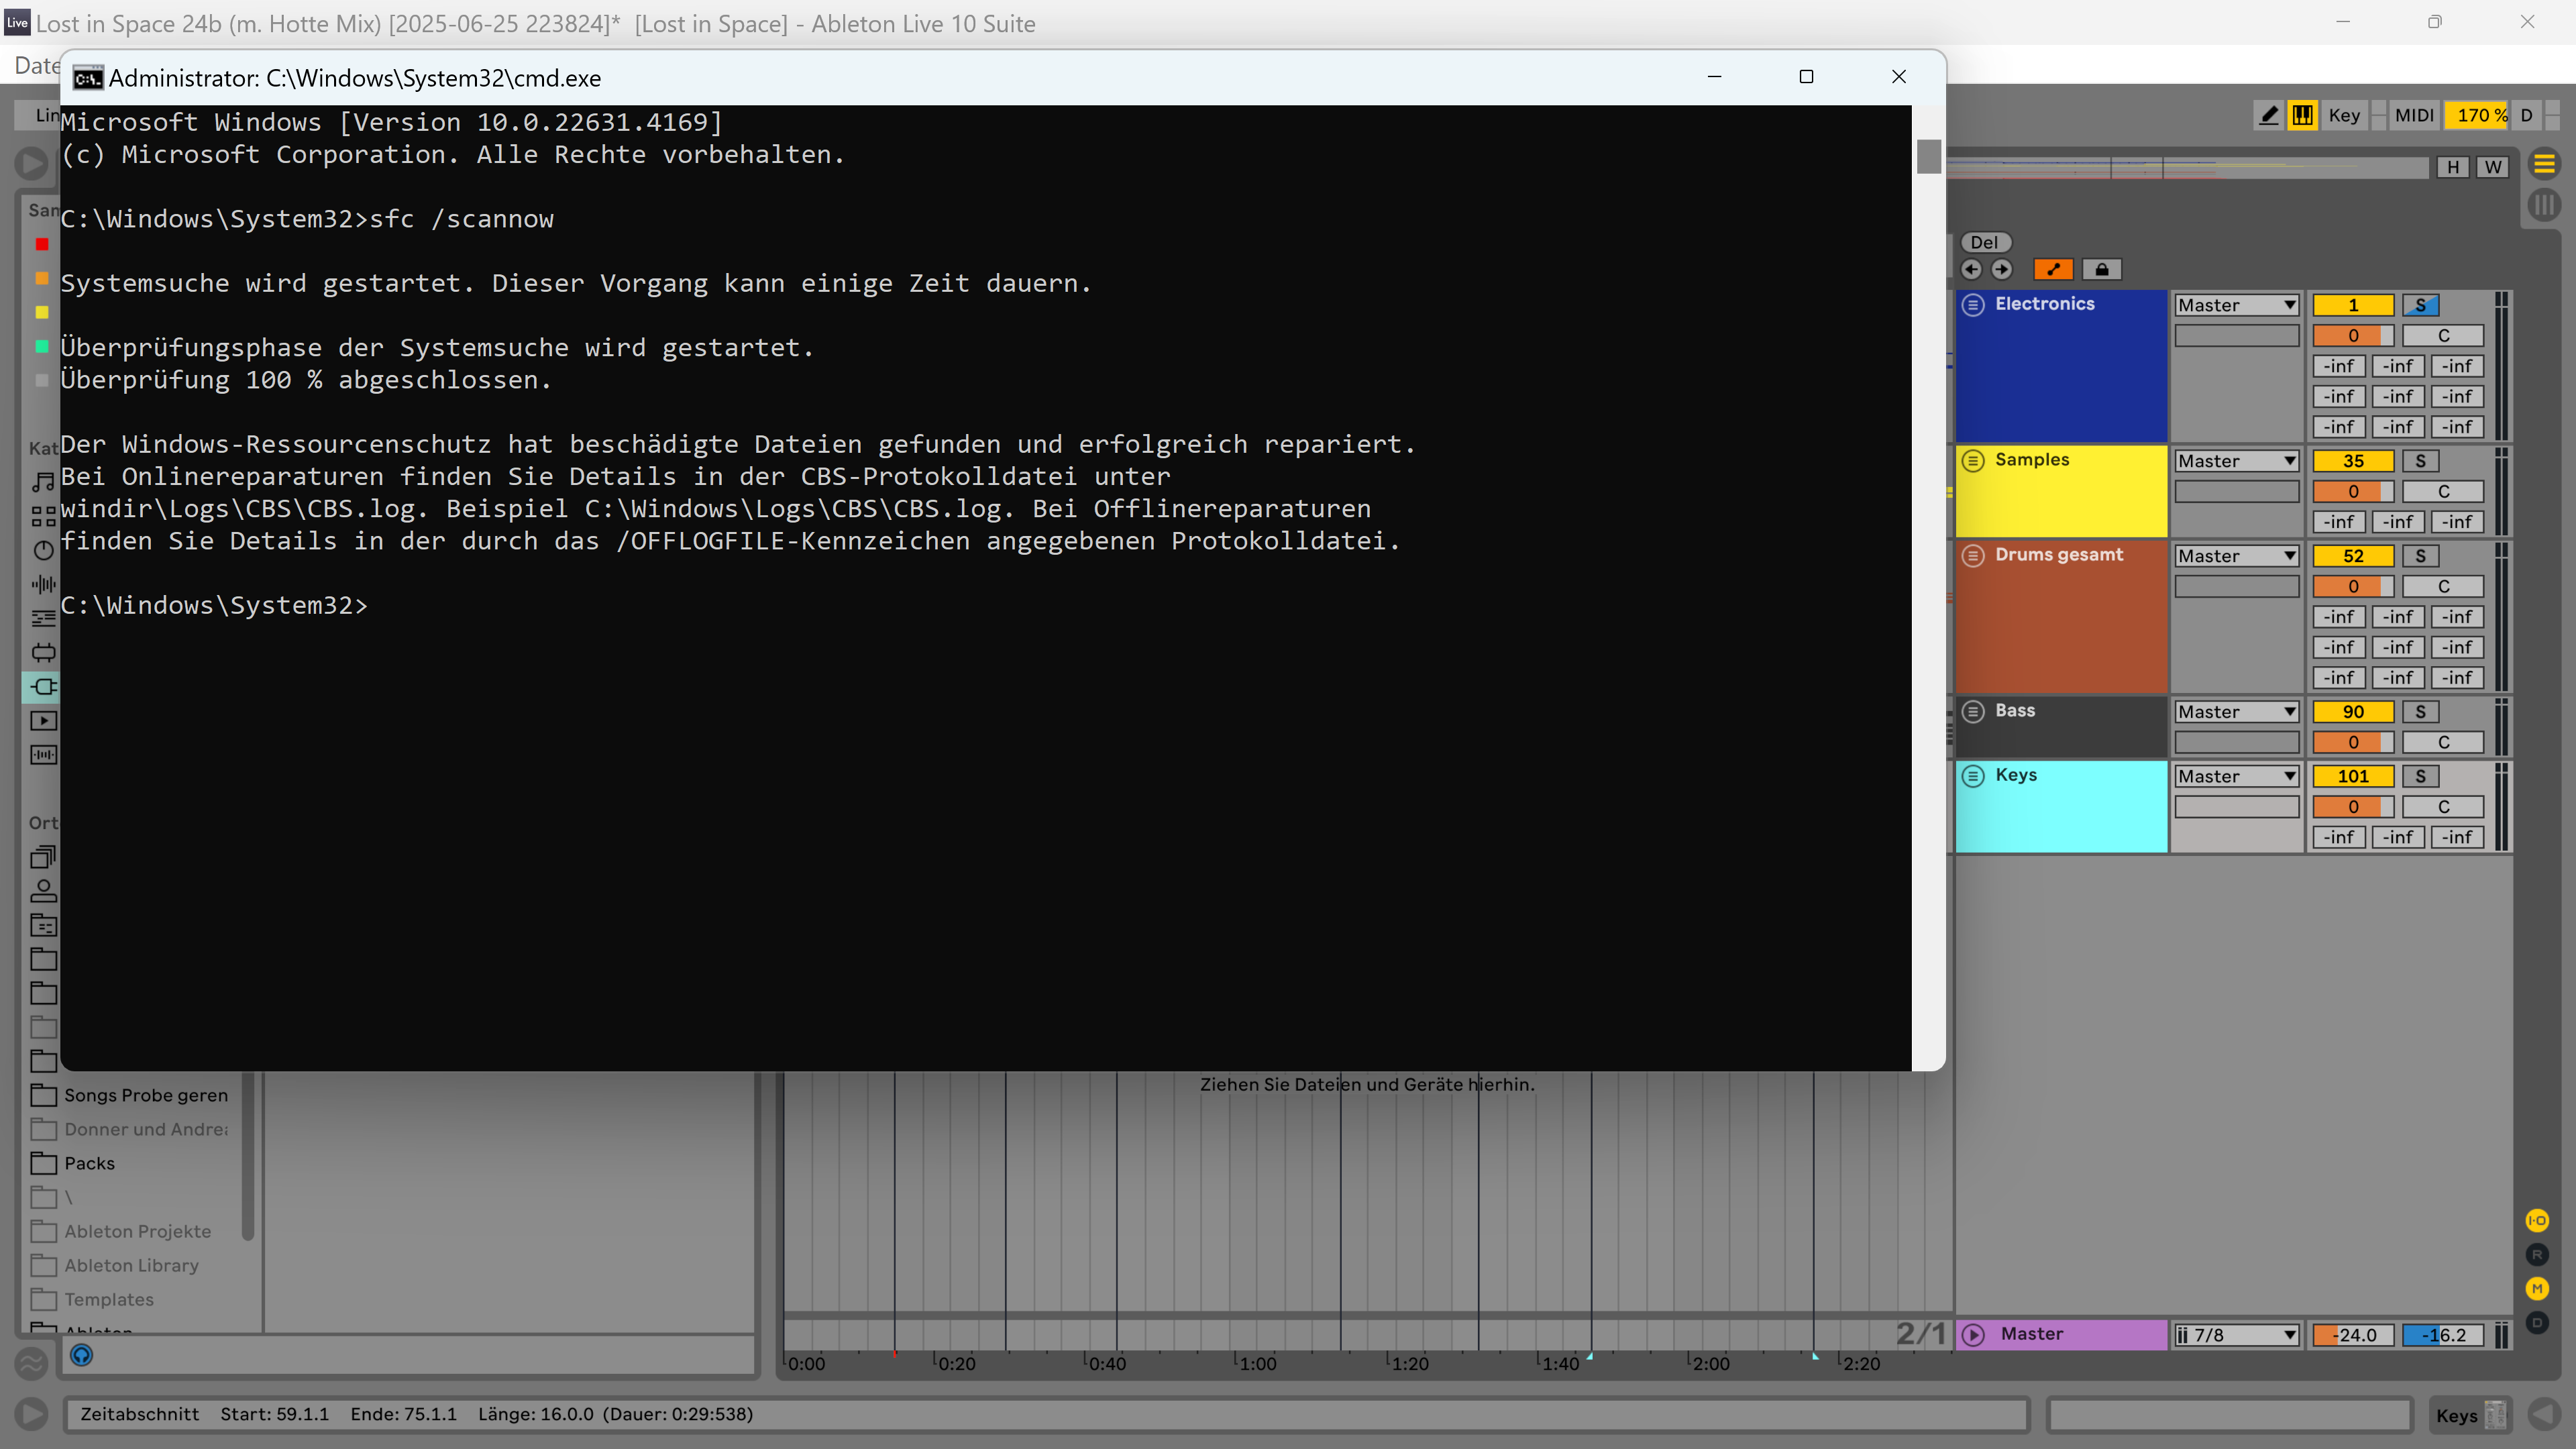2576x1449 pixels.
Task: Toggle browser preview headphone button
Action: (x=82, y=1355)
